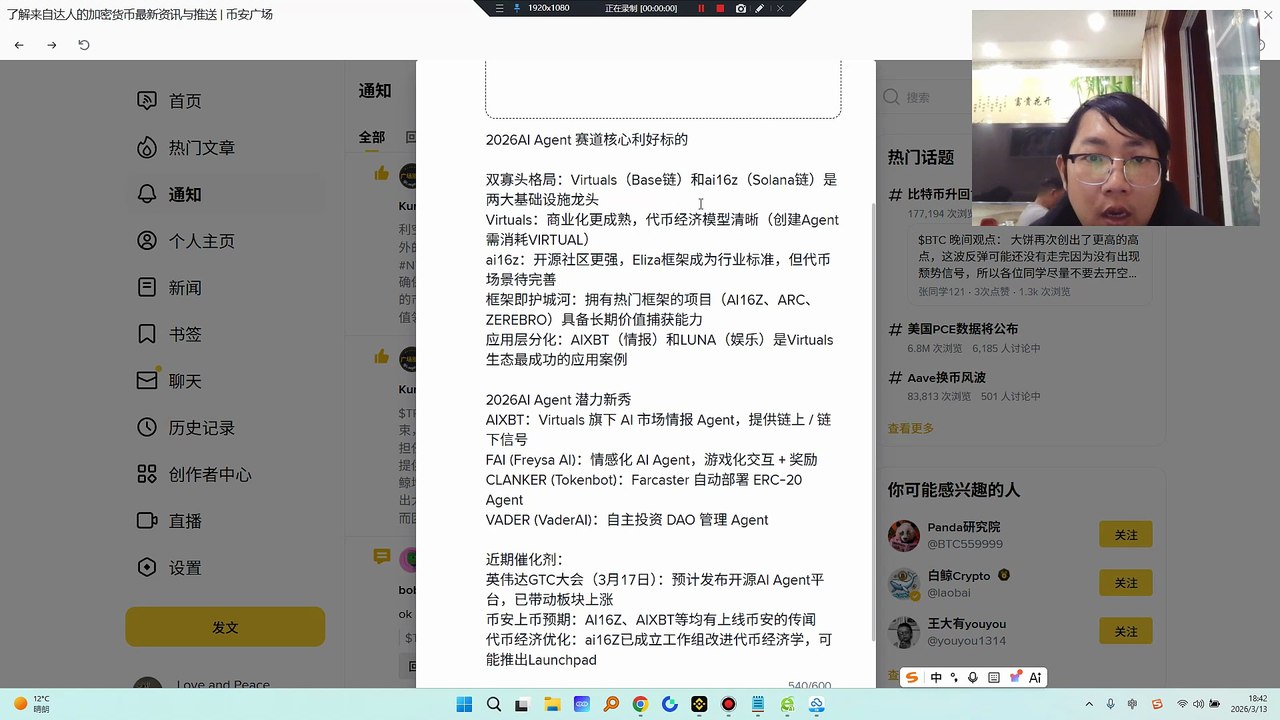Open 历史记录 history
This screenshot has height=720, width=1280.
186,428
